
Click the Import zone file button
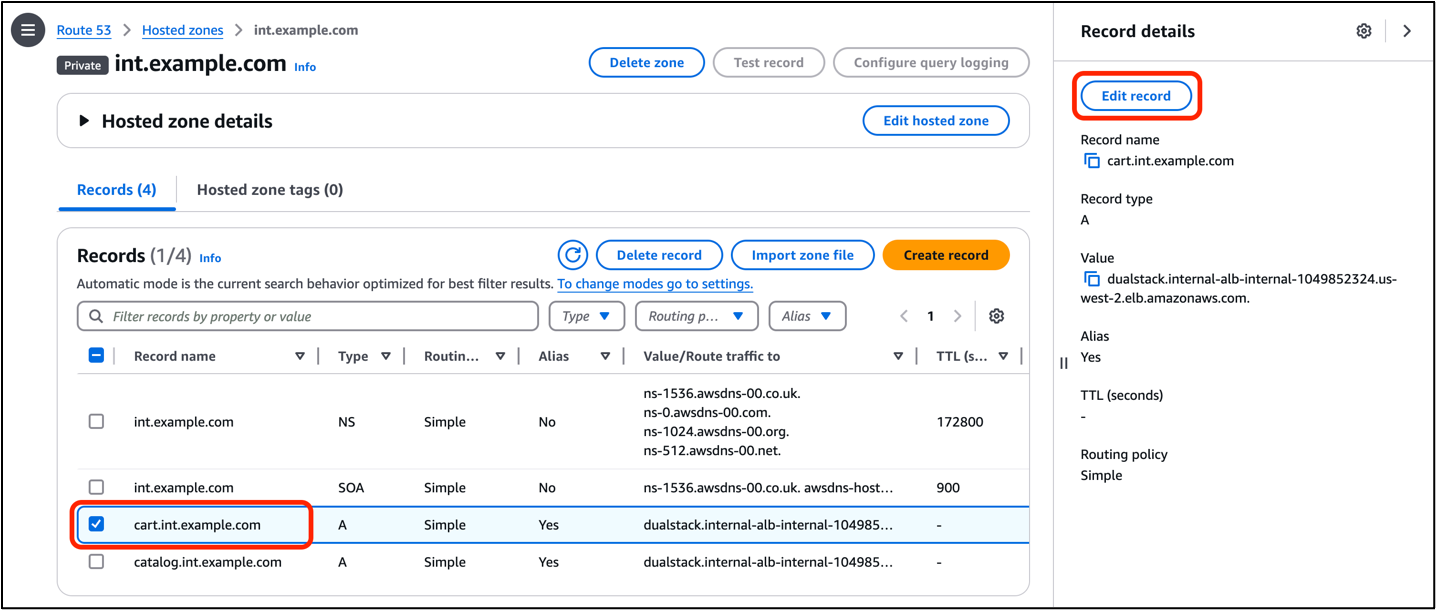coord(803,255)
